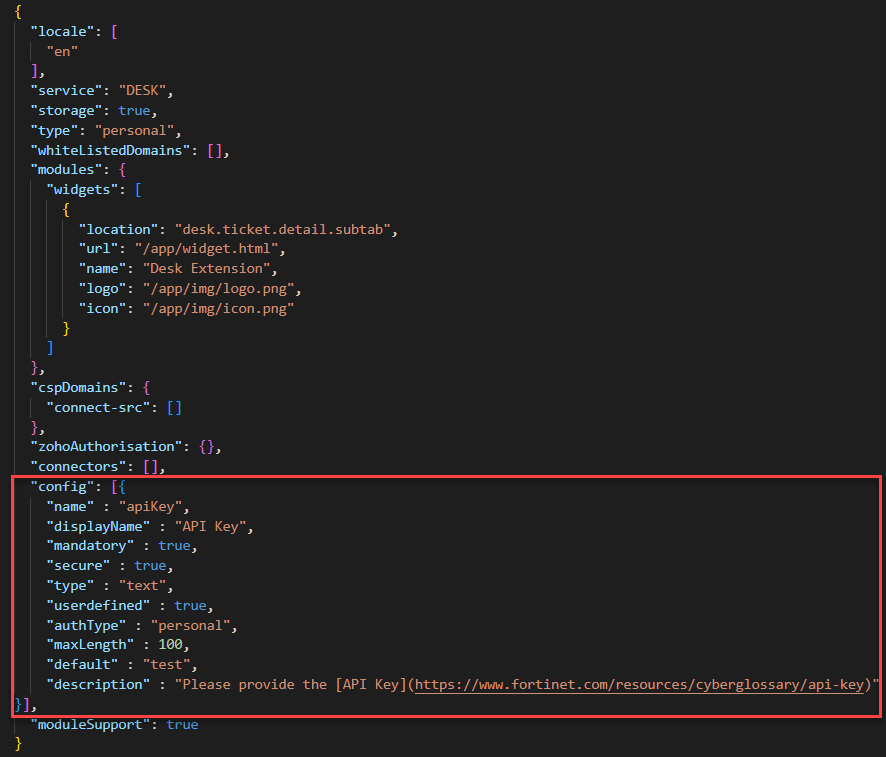
Task: Click the "zohoAuthorisation" key
Action: [106, 446]
